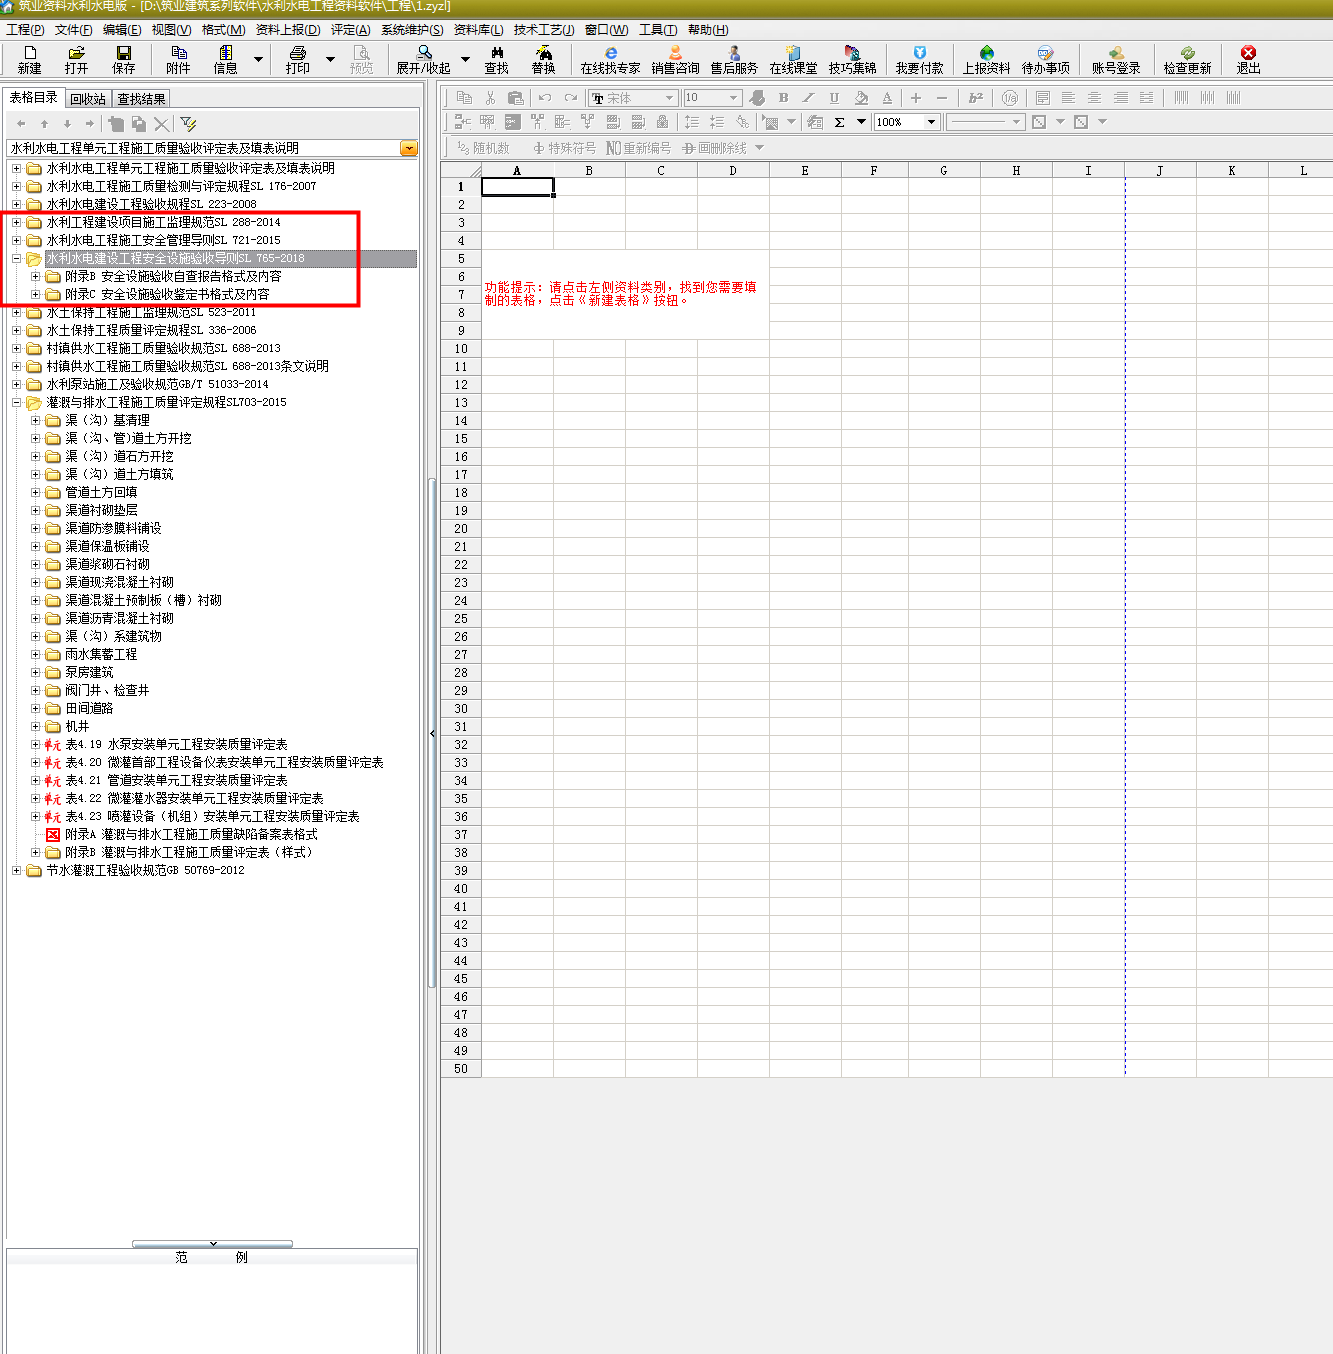Open the 资料库(L) menu
The width and height of the screenshot is (1333, 1354).
point(478,30)
